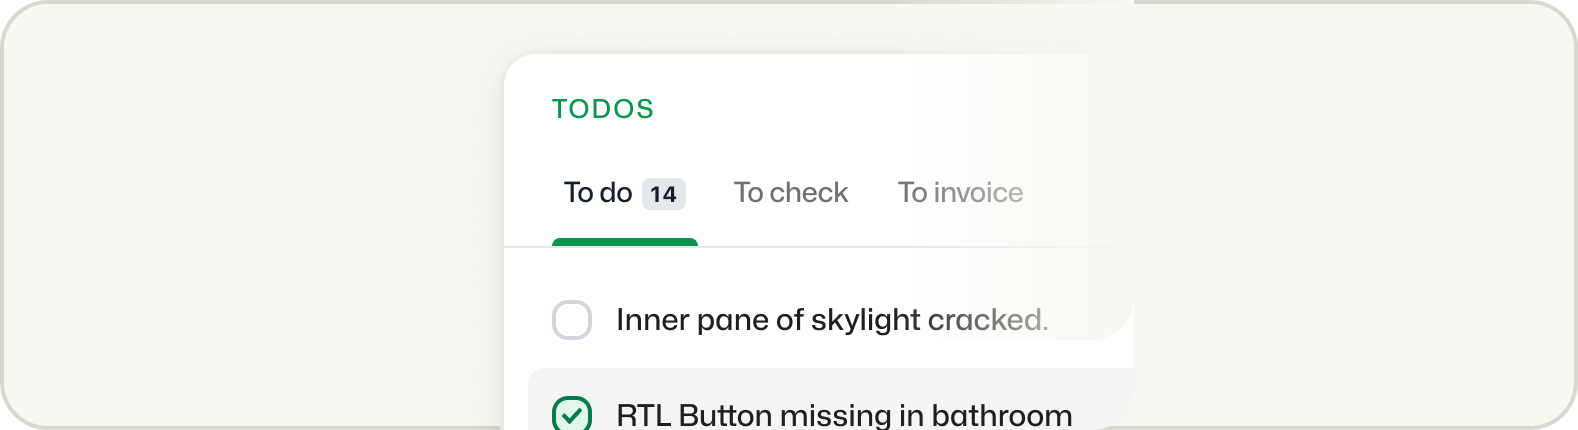Viewport: 1578px width, 430px height.
Task: Click the green checkmark icon
Action: [572, 415]
